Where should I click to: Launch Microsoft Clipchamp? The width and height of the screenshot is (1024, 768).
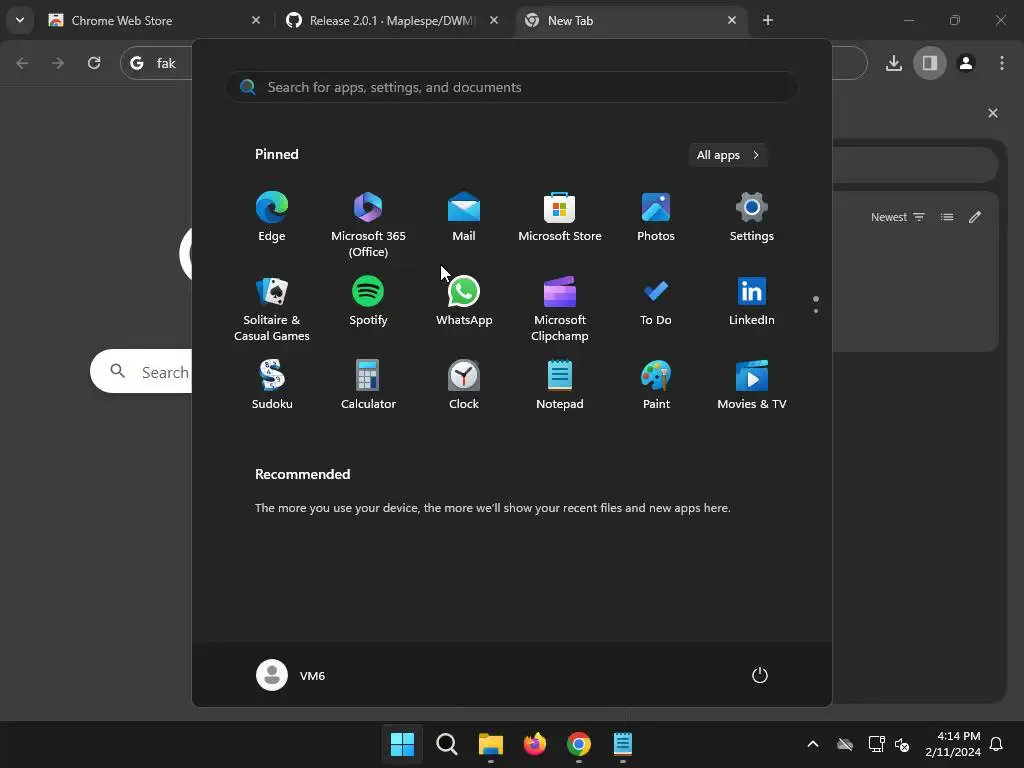pyautogui.click(x=560, y=309)
